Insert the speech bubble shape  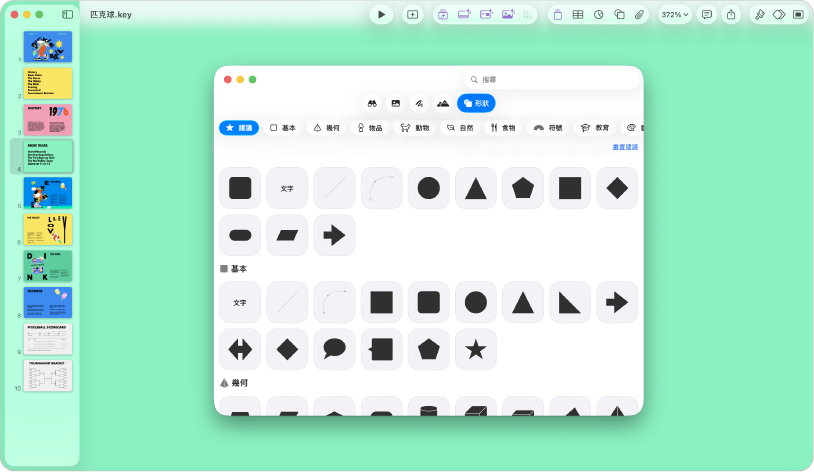[334, 349]
